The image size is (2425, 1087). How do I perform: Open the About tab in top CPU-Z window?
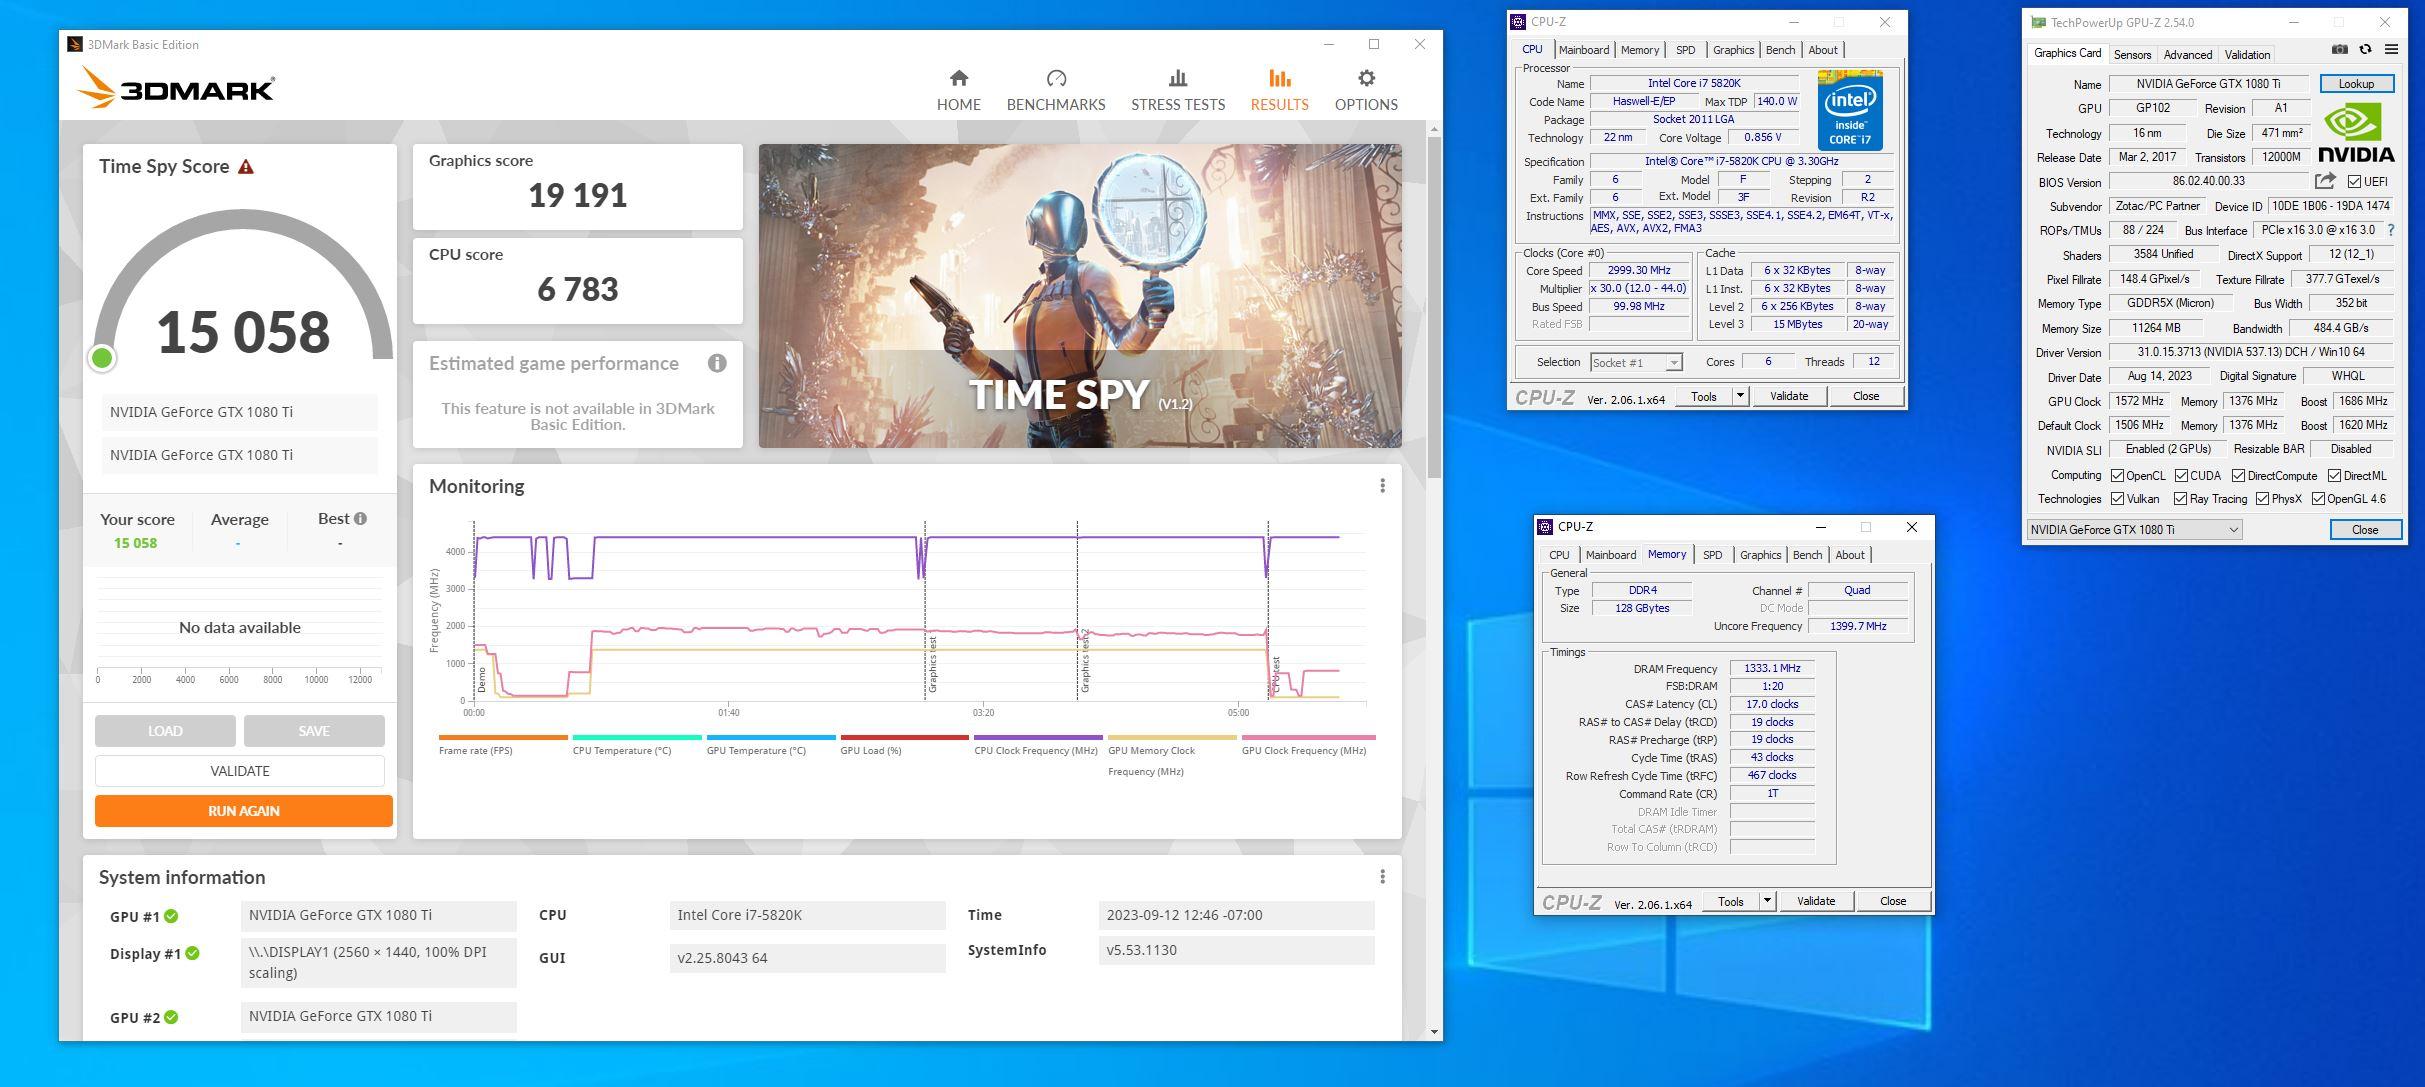pos(1822,50)
